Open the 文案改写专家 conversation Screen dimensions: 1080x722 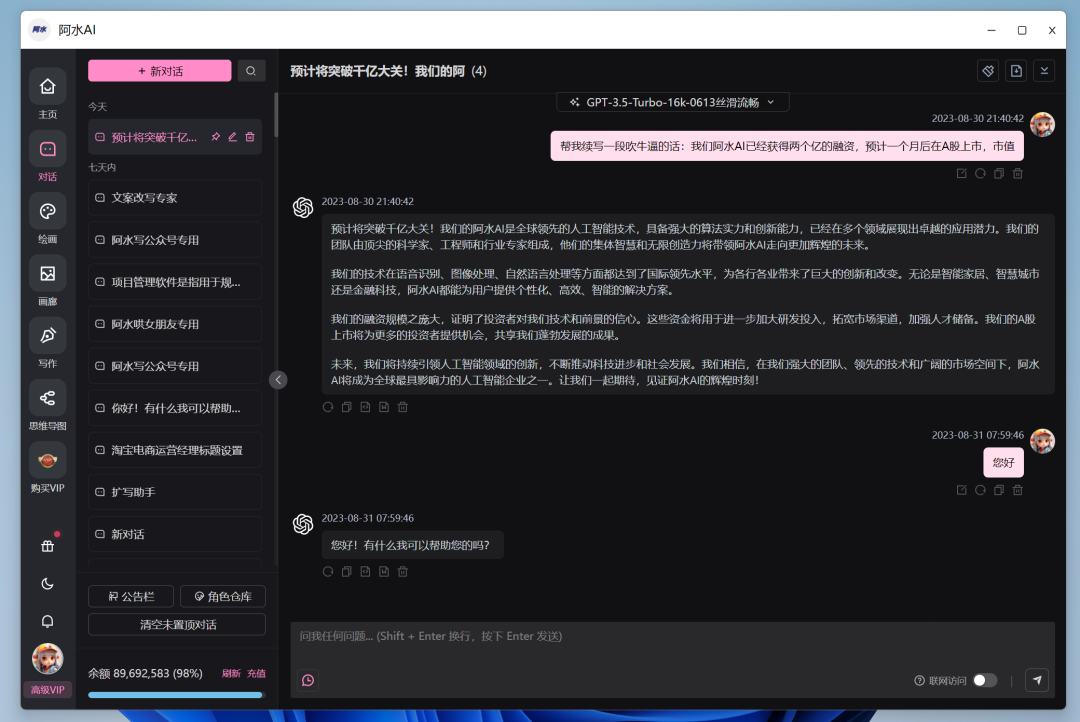coord(175,198)
